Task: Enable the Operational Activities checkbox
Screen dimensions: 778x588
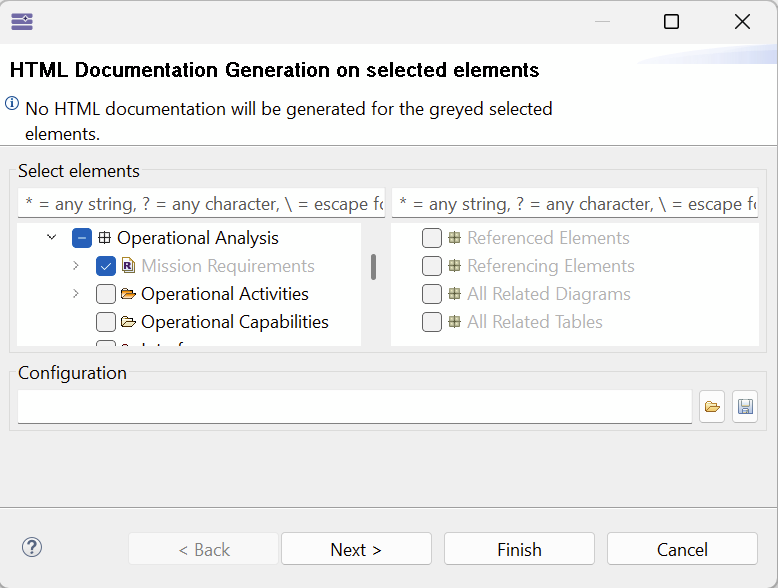Action: coord(106,294)
